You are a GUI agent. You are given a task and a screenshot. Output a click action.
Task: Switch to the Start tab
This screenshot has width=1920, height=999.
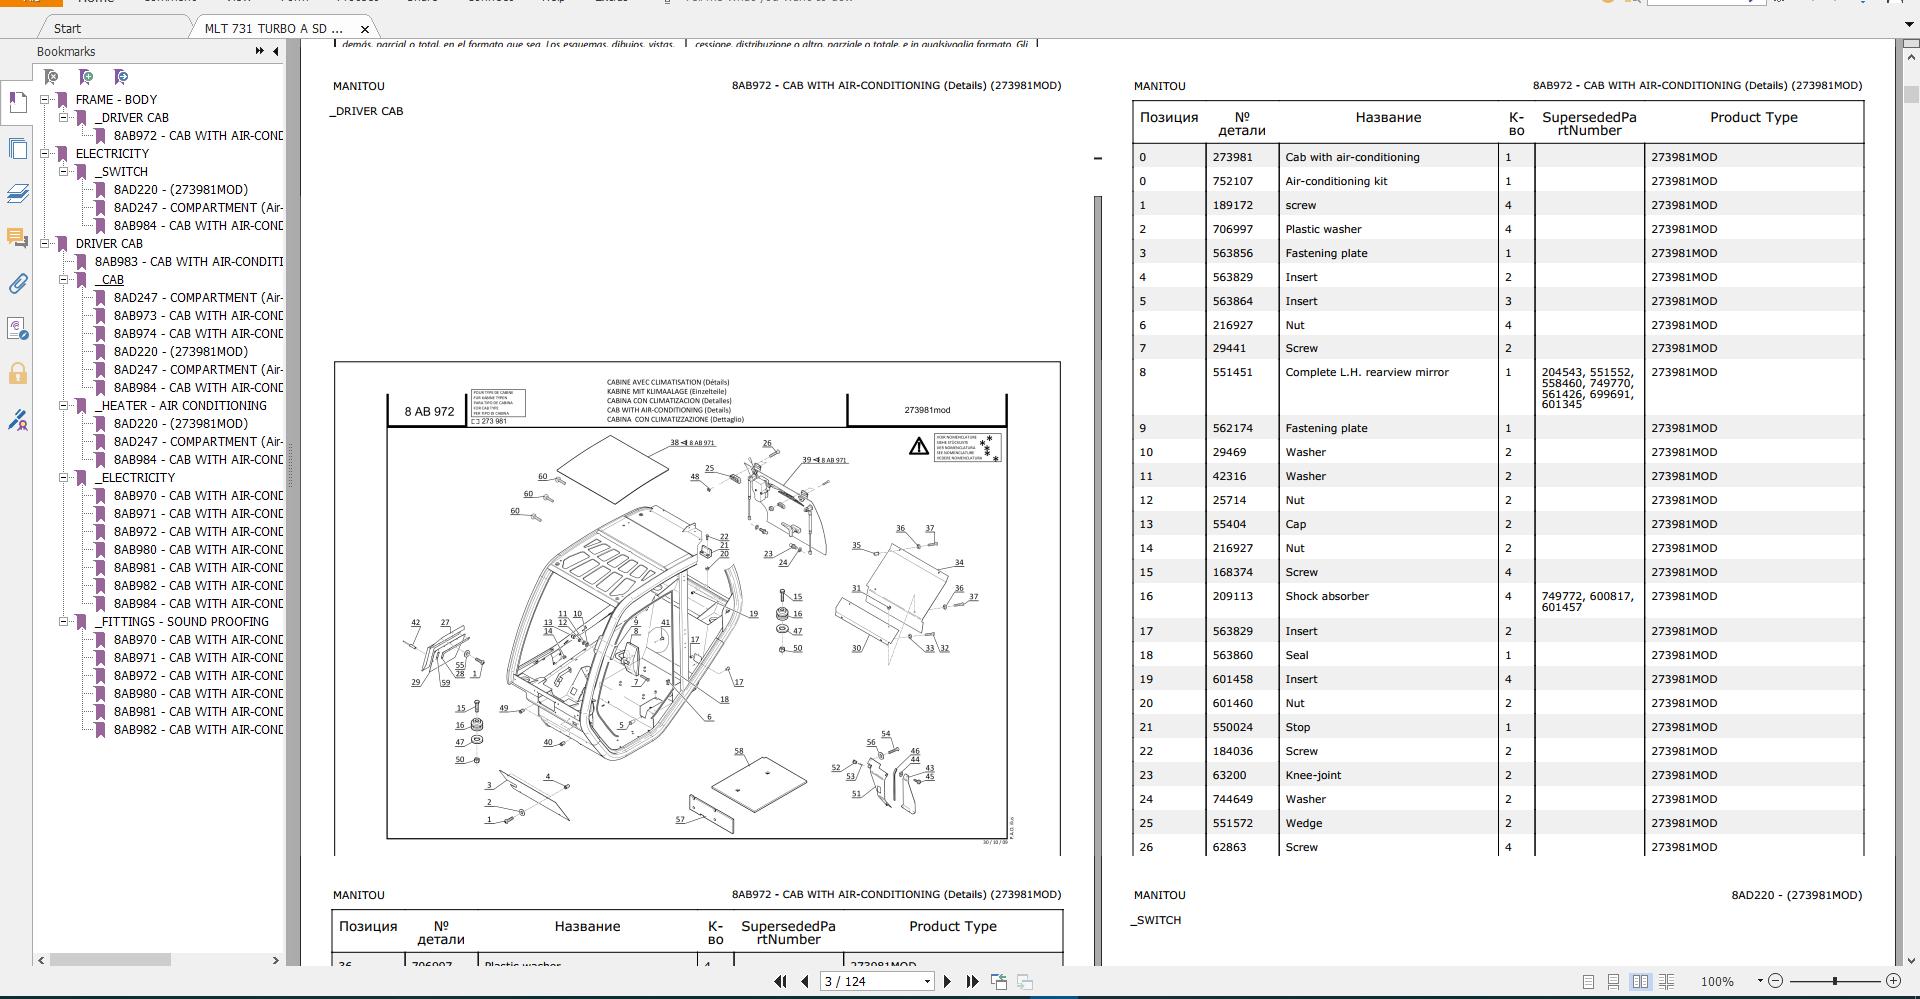point(67,29)
